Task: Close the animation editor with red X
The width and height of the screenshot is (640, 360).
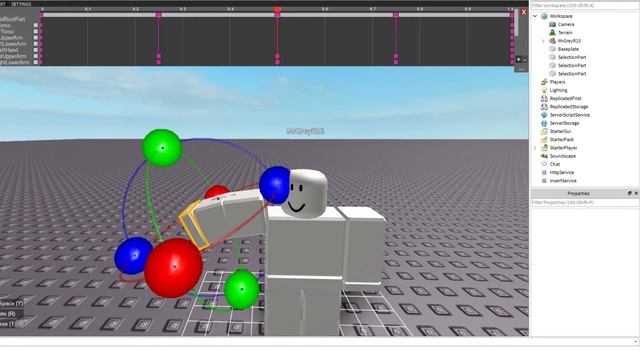Action: coord(524,12)
